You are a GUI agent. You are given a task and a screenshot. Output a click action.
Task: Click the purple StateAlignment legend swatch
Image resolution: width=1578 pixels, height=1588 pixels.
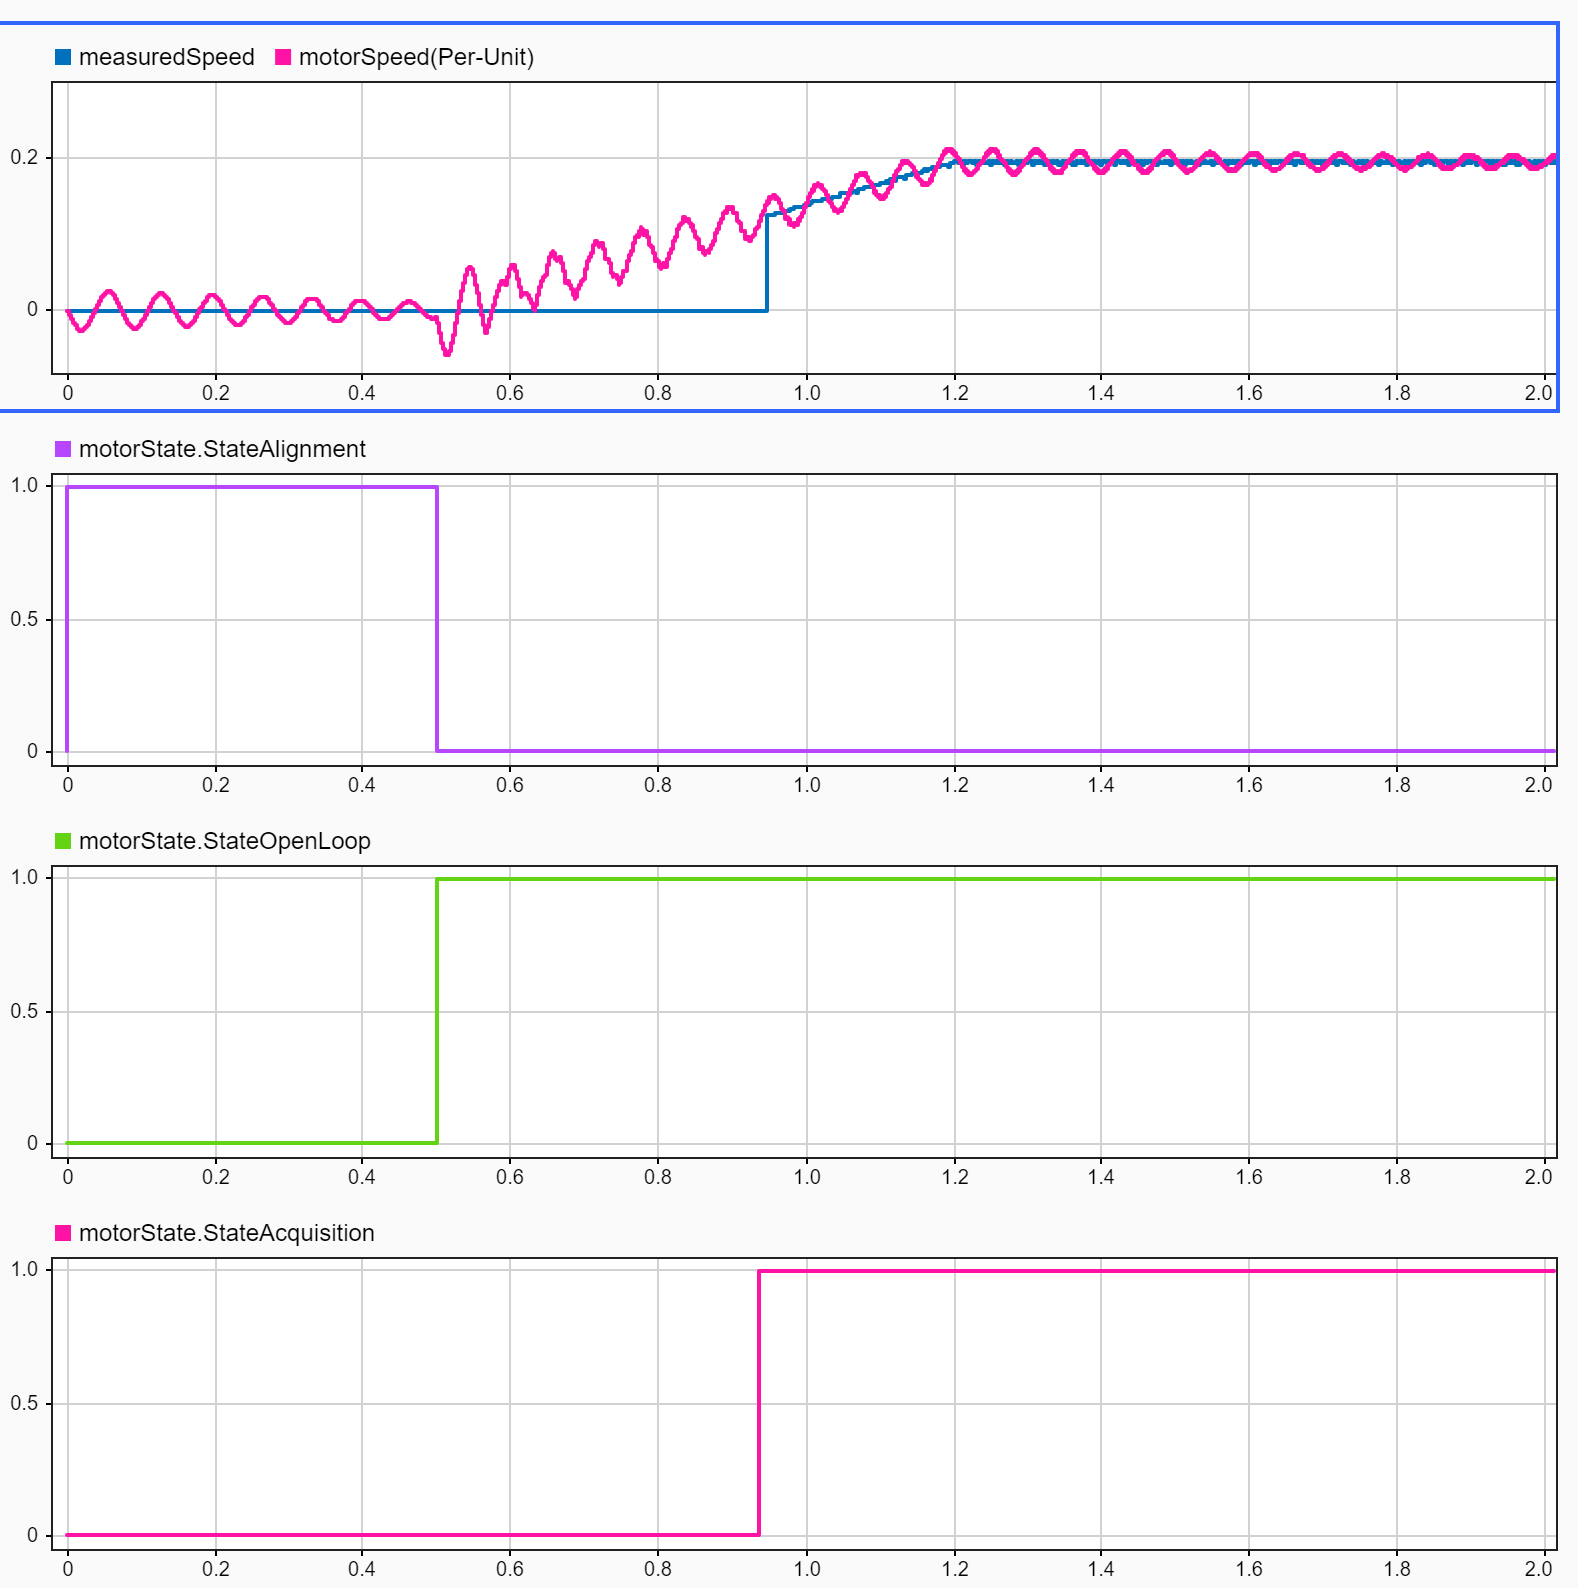(63, 449)
